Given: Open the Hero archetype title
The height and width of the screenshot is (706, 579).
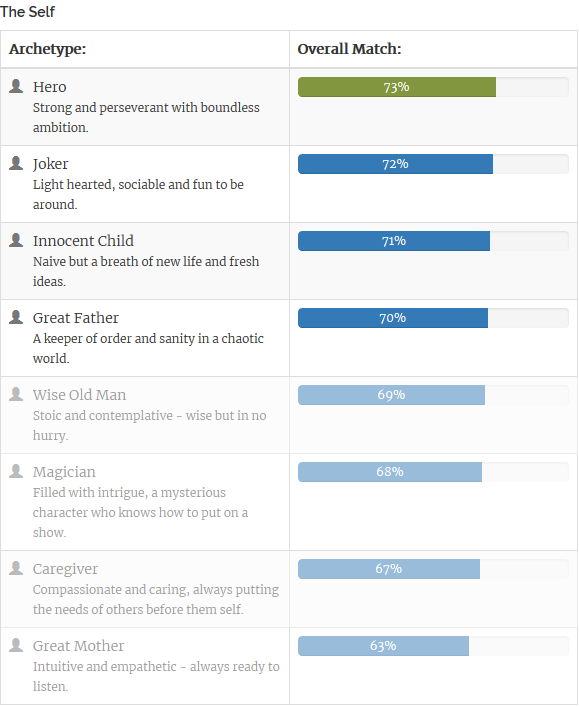Looking at the screenshot, I should tap(50, 87).
